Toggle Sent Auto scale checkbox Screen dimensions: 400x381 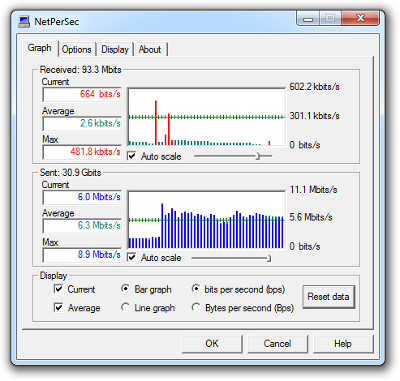tap(132, 257)
